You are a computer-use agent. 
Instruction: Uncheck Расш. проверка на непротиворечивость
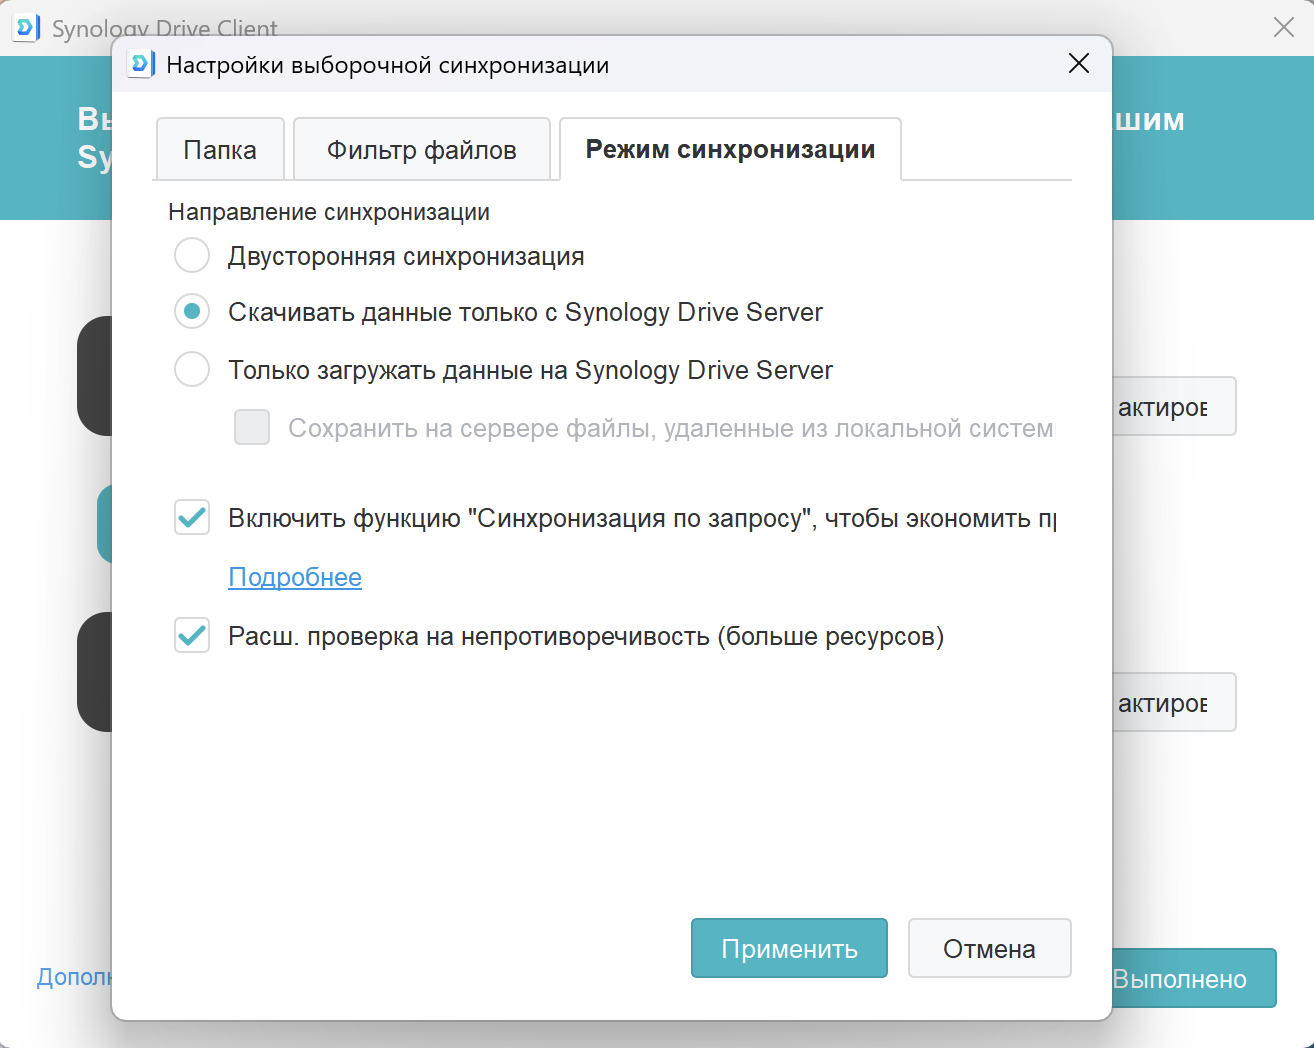[x=192, y=636]
